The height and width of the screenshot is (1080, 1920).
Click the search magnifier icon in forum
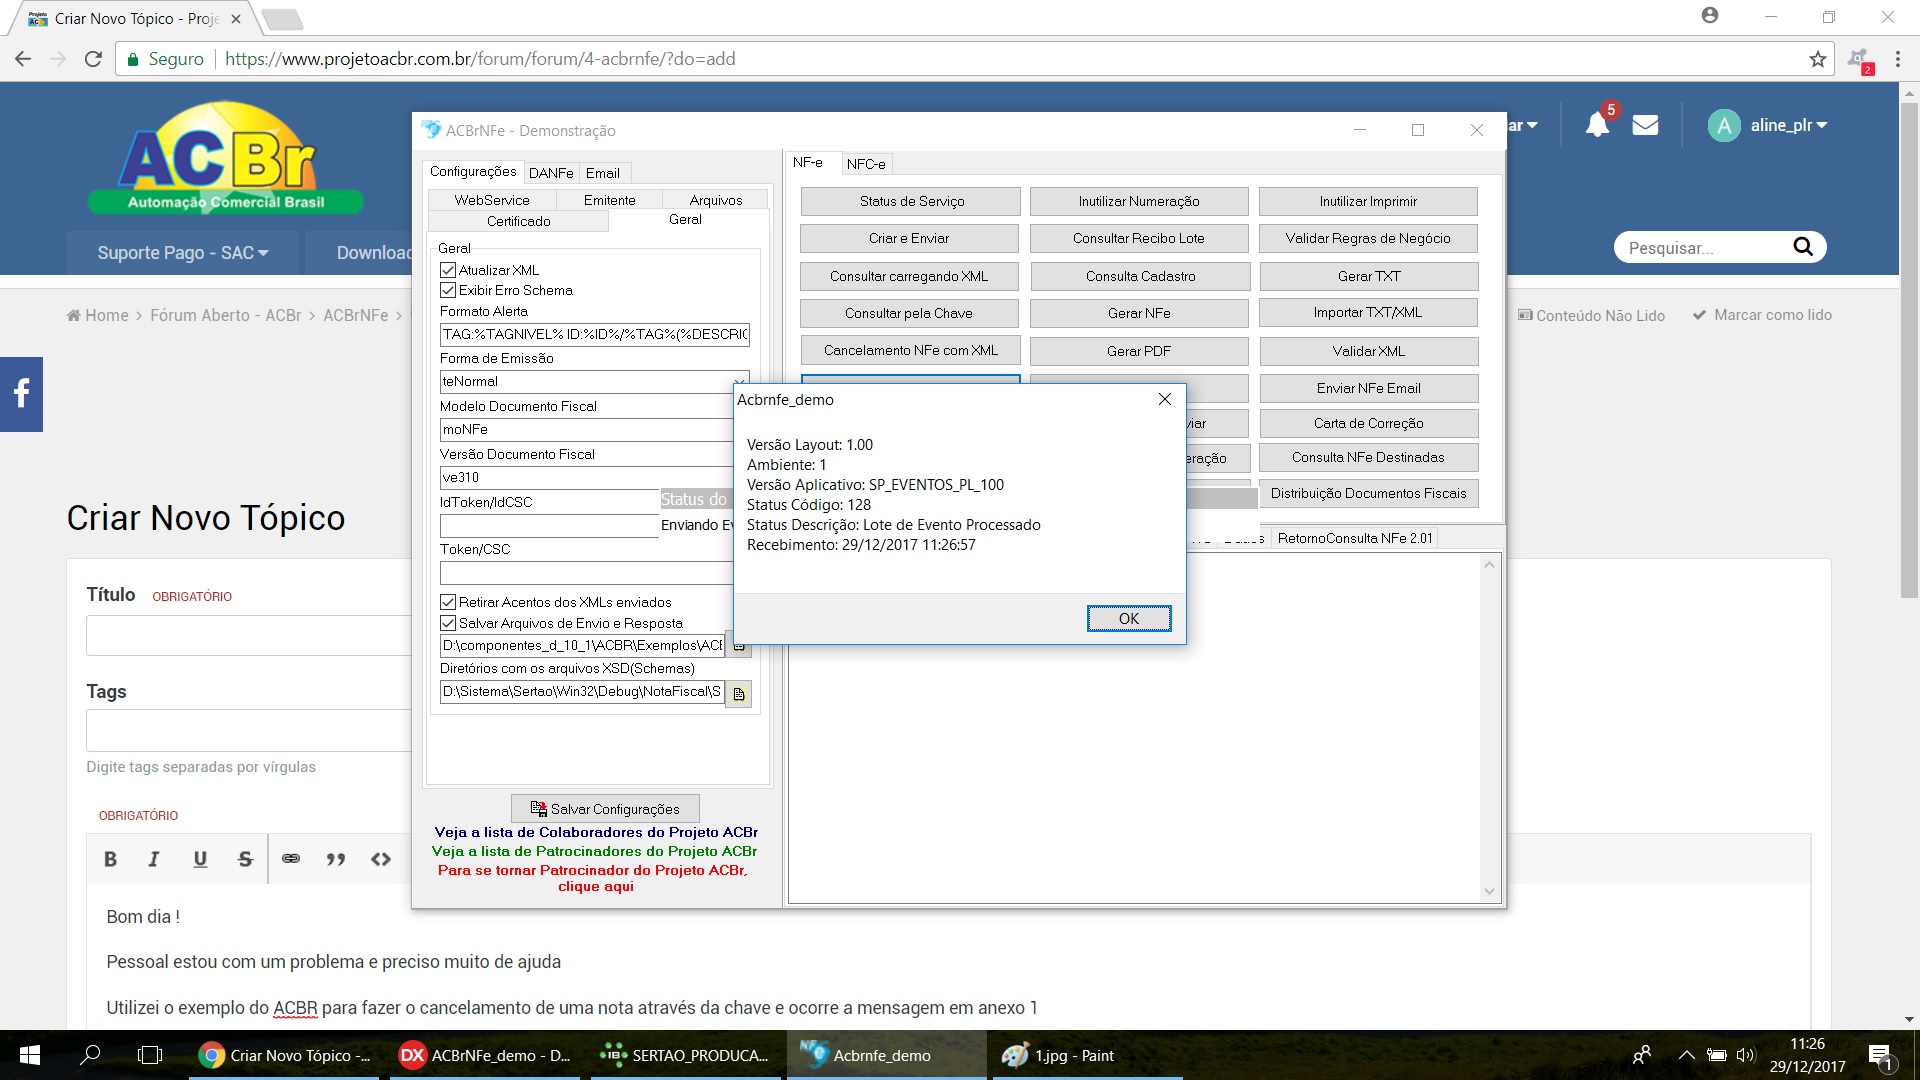pyautogui.click(x=1803, y=247)
